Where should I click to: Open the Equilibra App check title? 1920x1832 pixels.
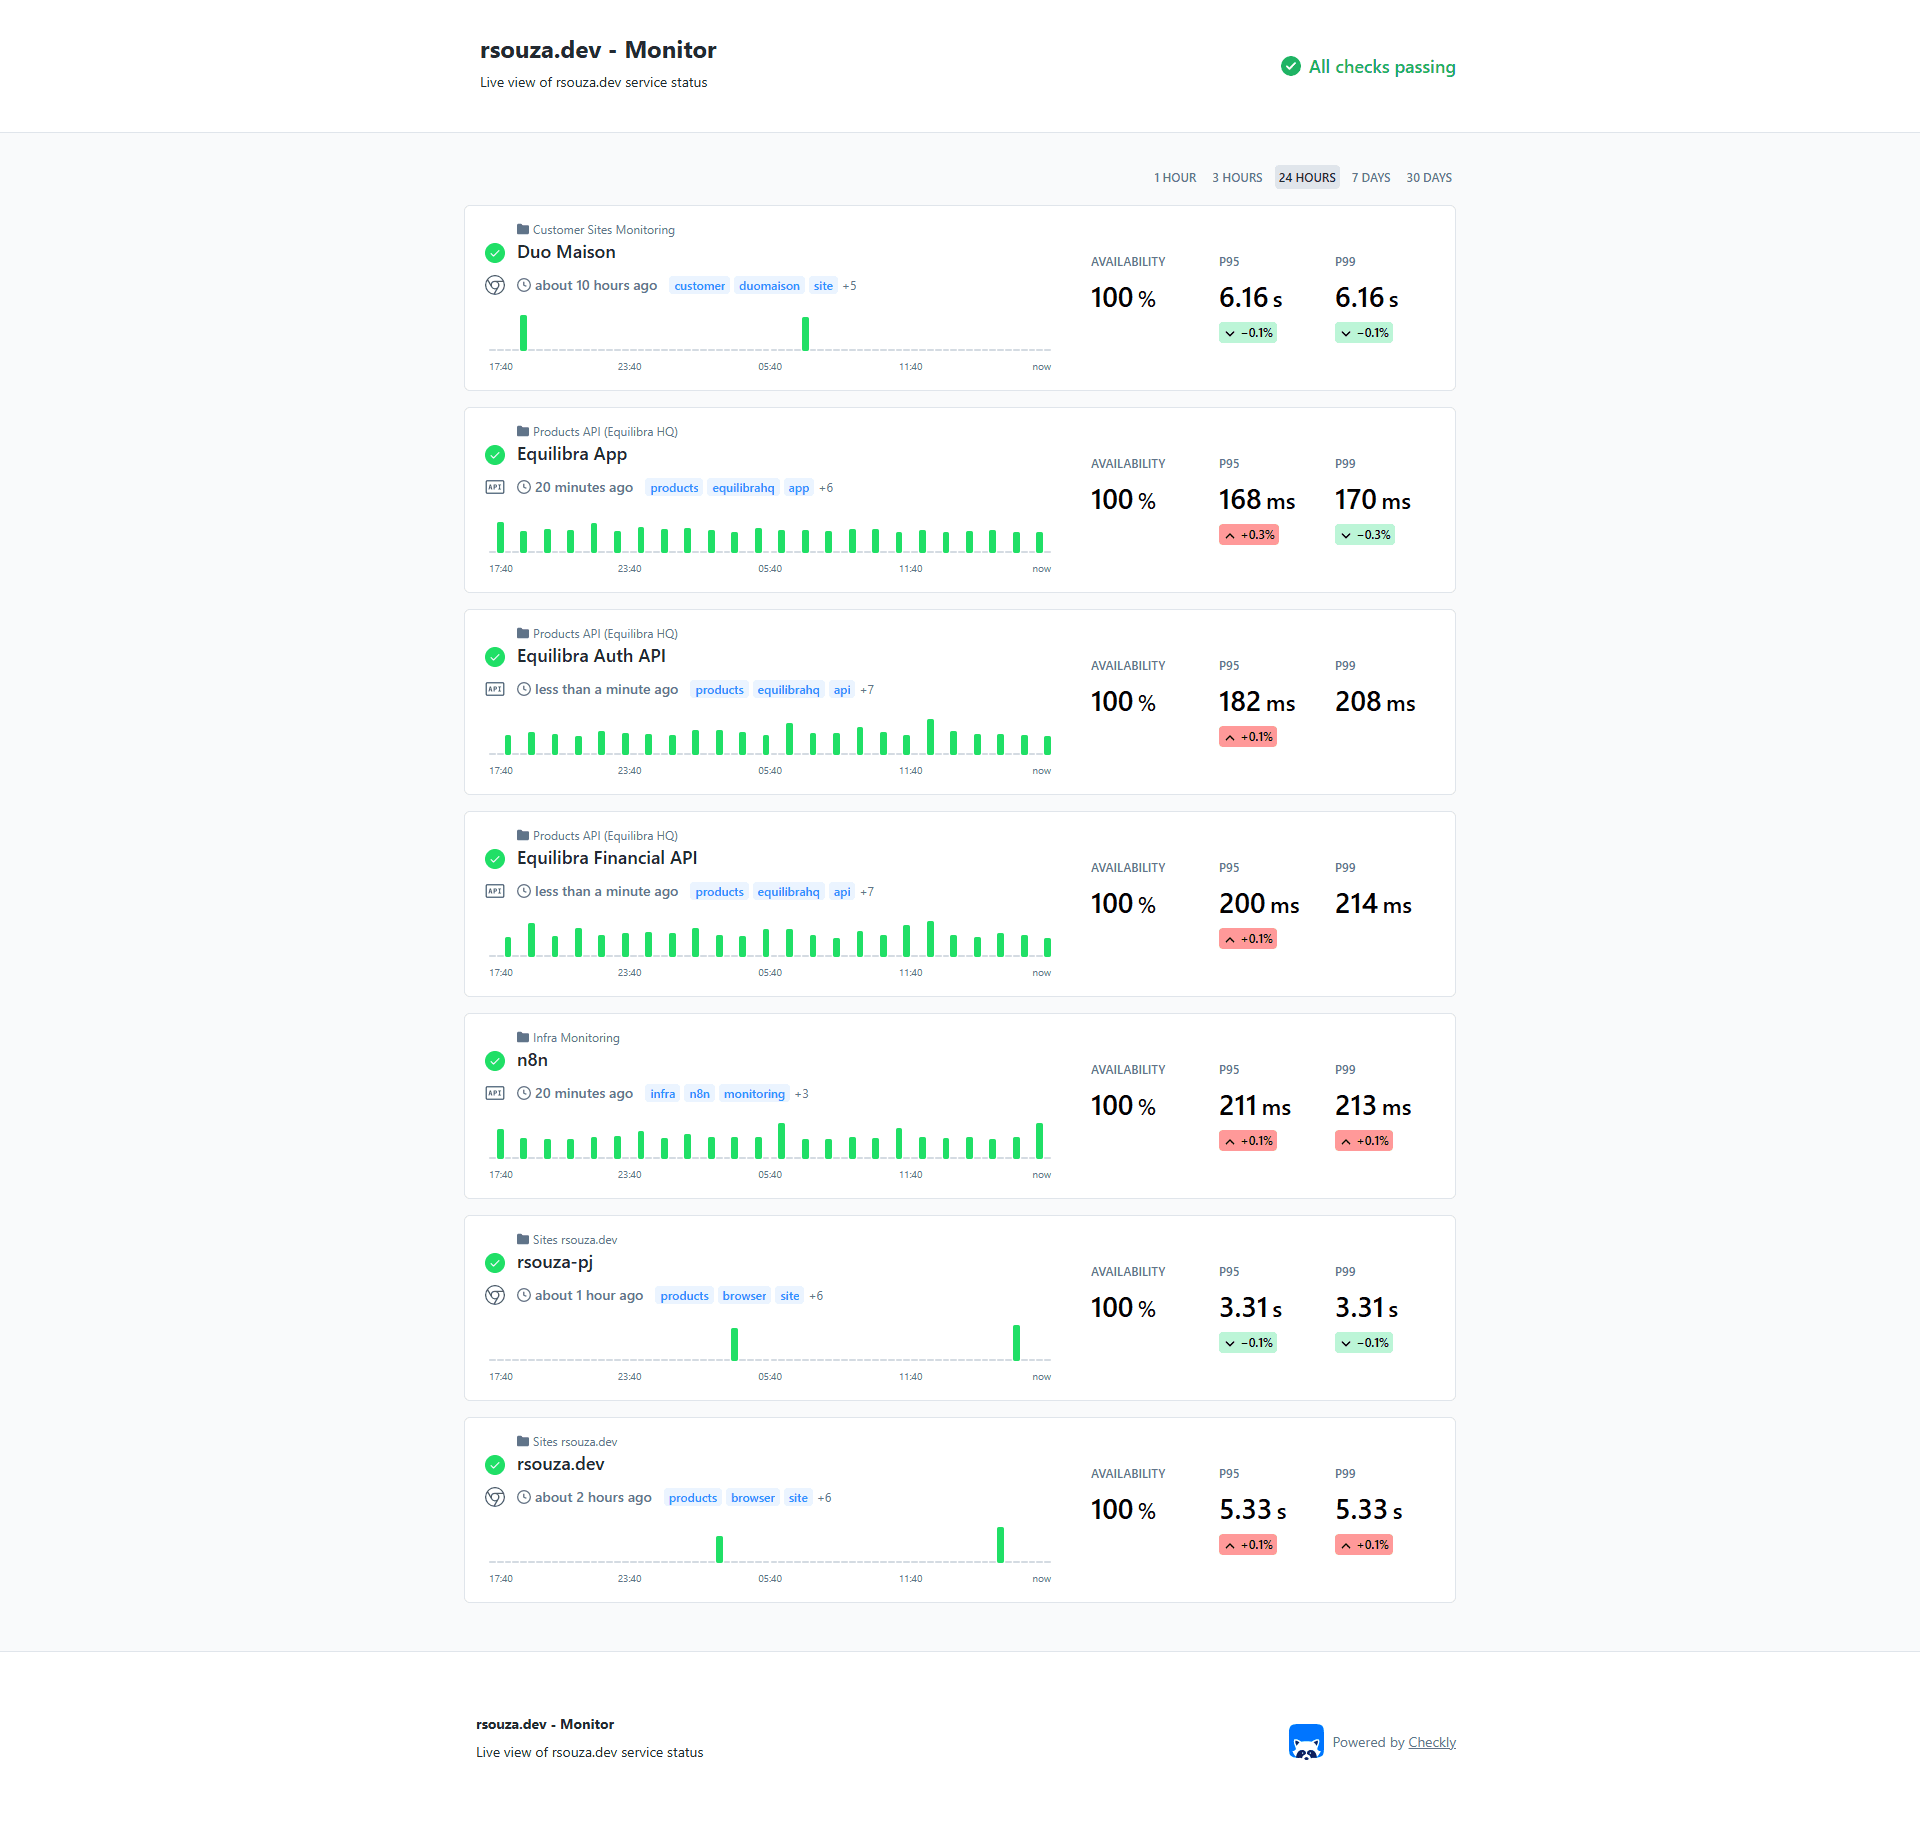pos(572,454)
